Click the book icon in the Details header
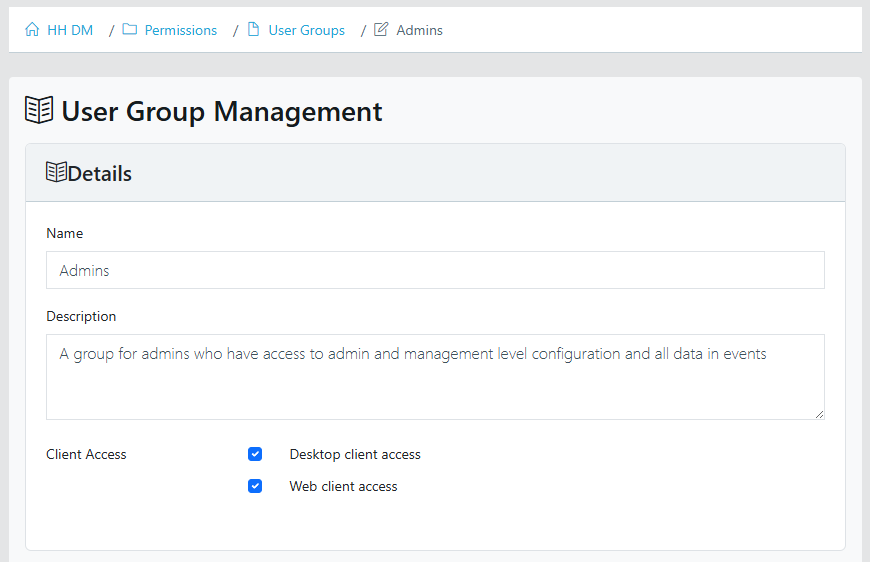This screenshot has width=870, height=562. tap(56, 172)
